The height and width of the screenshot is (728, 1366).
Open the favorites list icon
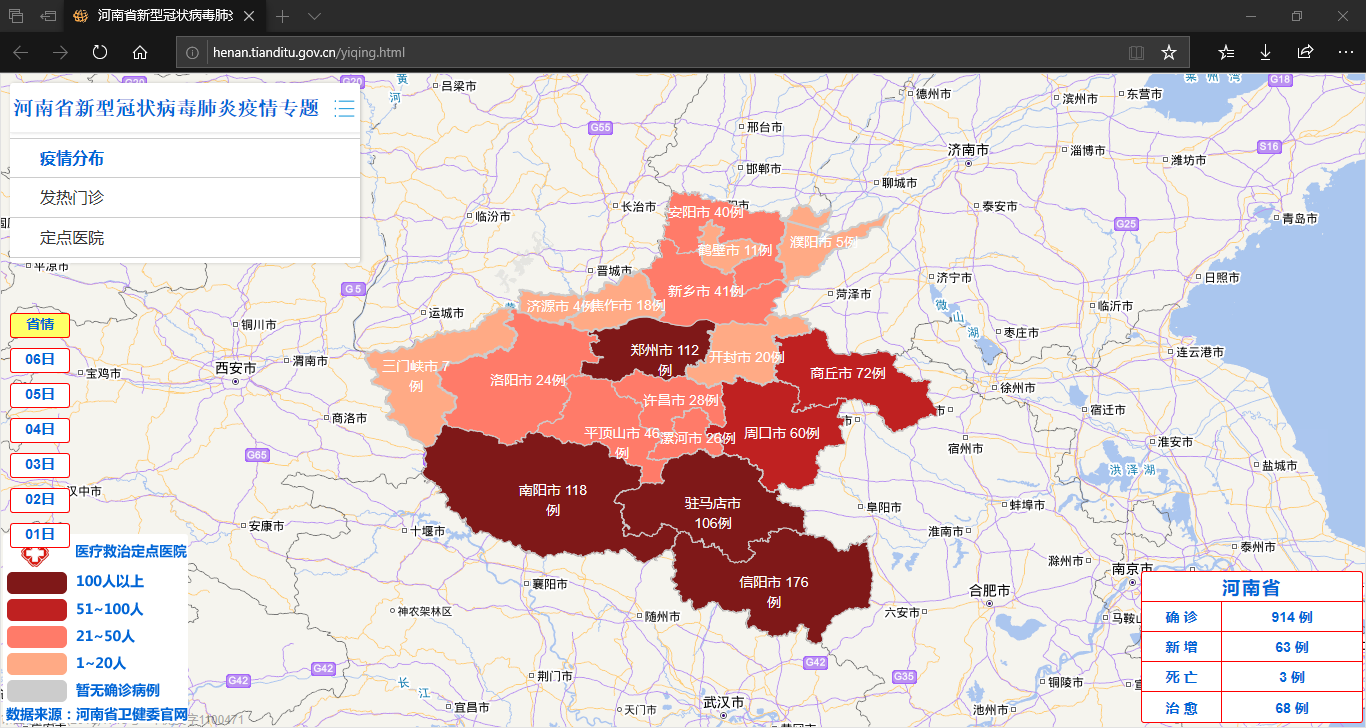(x=1226, y=52)
